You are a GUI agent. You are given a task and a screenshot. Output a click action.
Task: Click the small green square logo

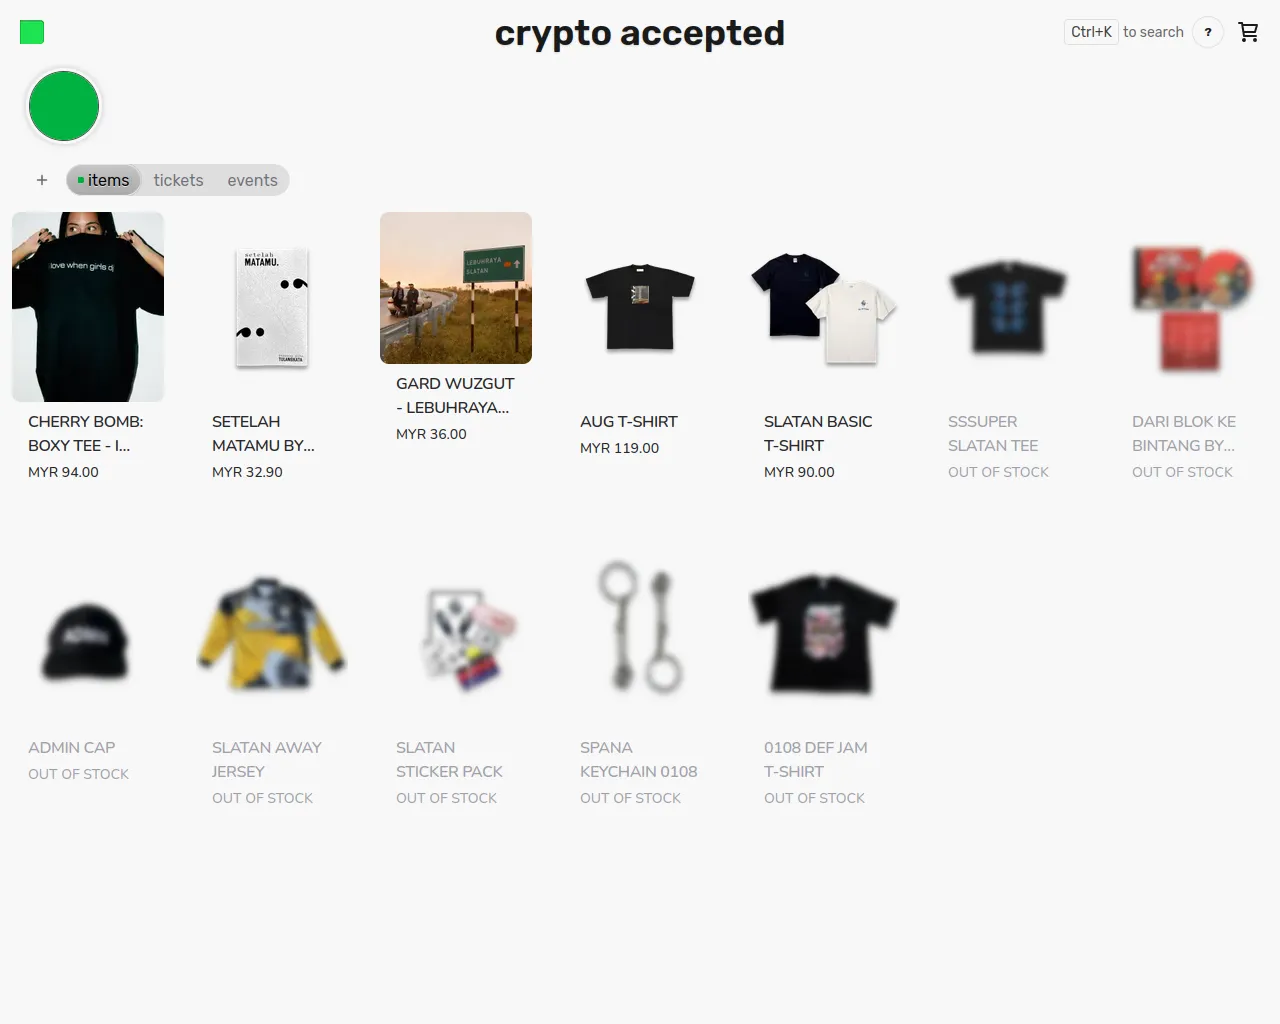pos(32,32)
